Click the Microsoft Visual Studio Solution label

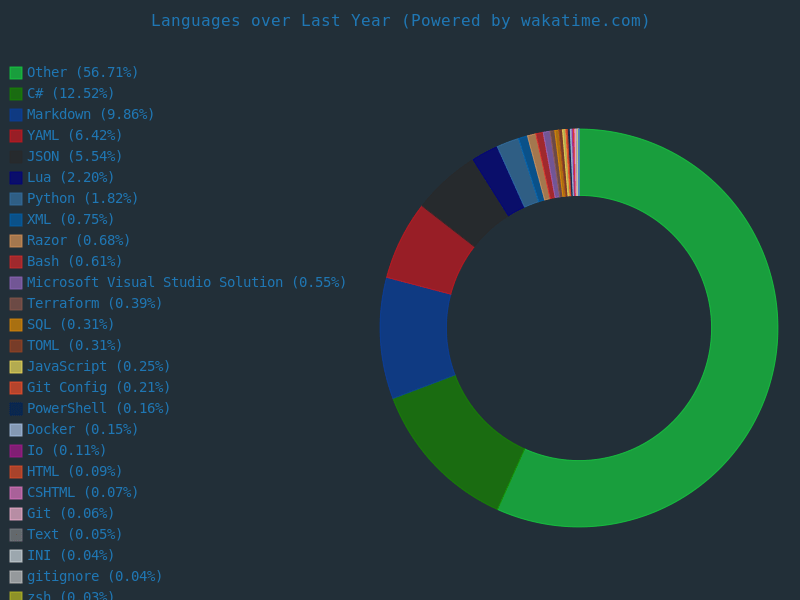point(186,283)
